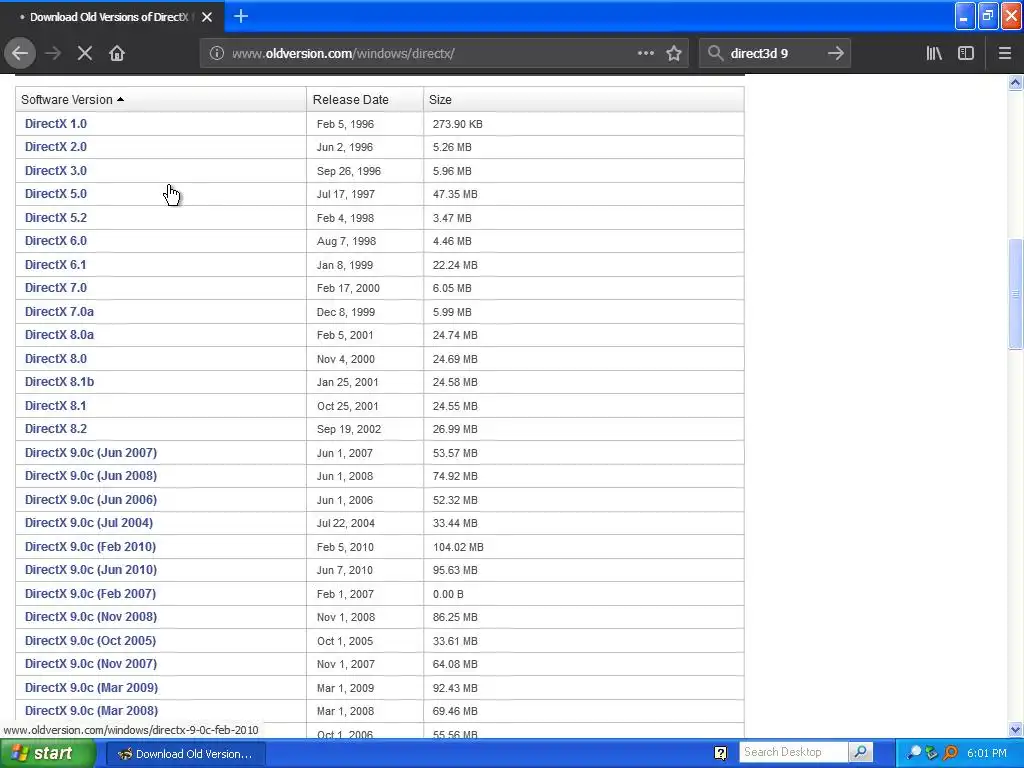Open the DirectX 8.1 link
Image resolution: width=1024 pixels, height=768 pixels.
point(56,406)
